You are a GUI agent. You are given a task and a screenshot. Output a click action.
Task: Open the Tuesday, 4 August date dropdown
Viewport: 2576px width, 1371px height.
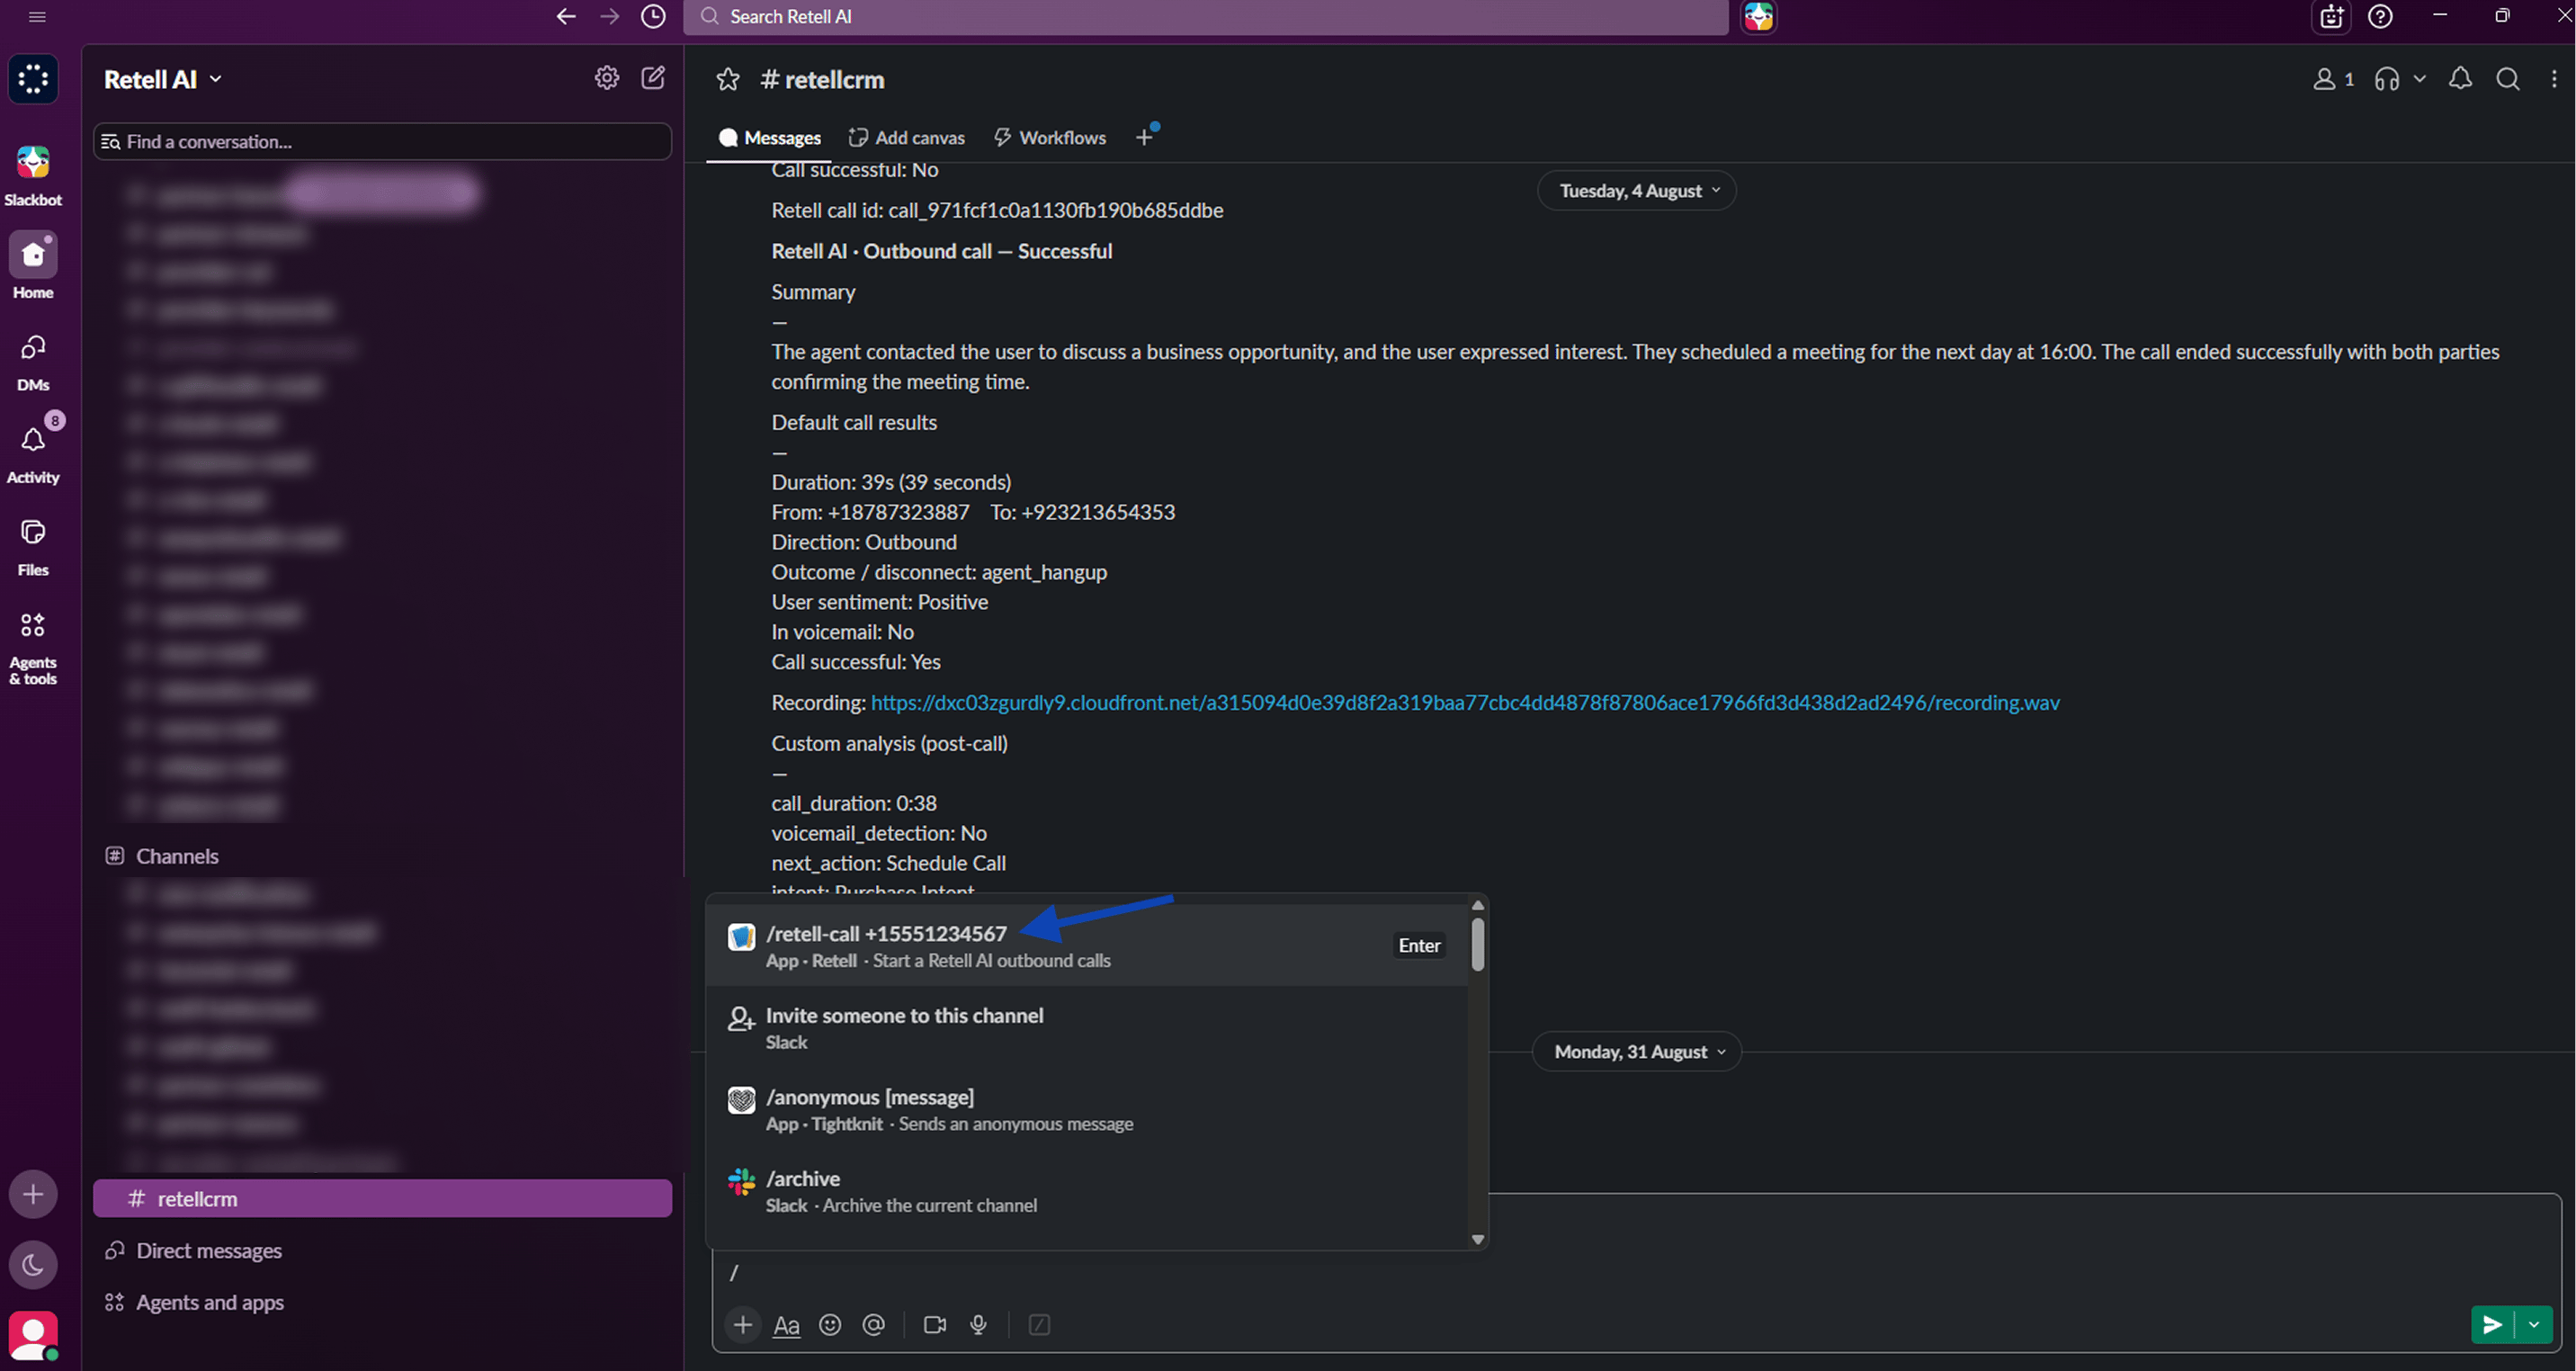(1636, 190)
